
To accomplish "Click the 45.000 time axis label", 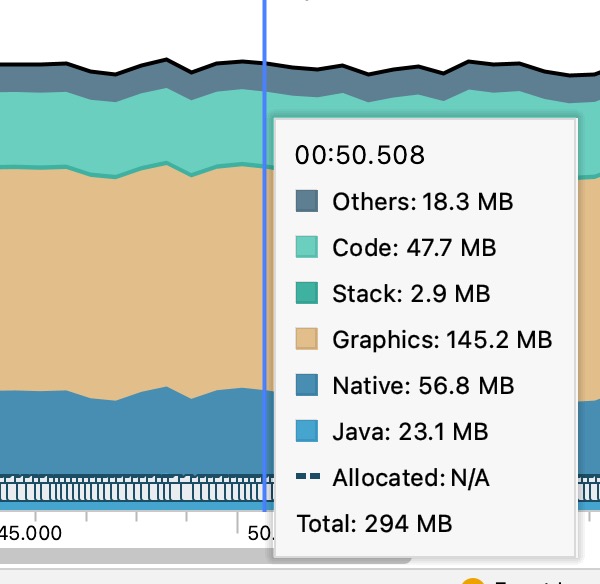I will point(30,533).
